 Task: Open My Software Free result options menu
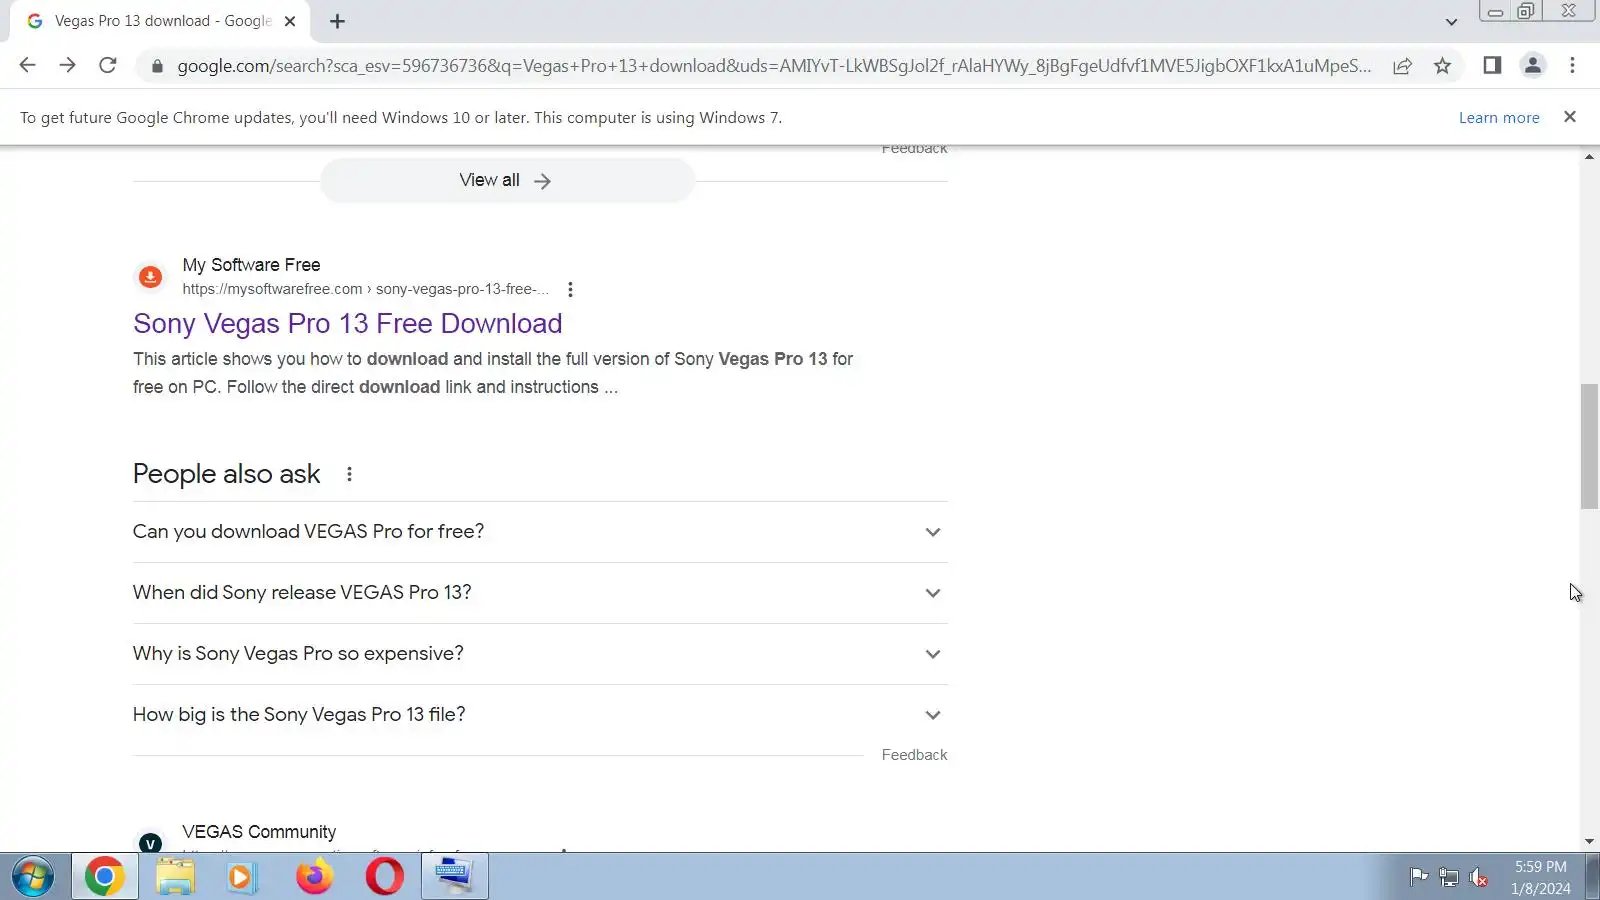click(x=570, y=289)
